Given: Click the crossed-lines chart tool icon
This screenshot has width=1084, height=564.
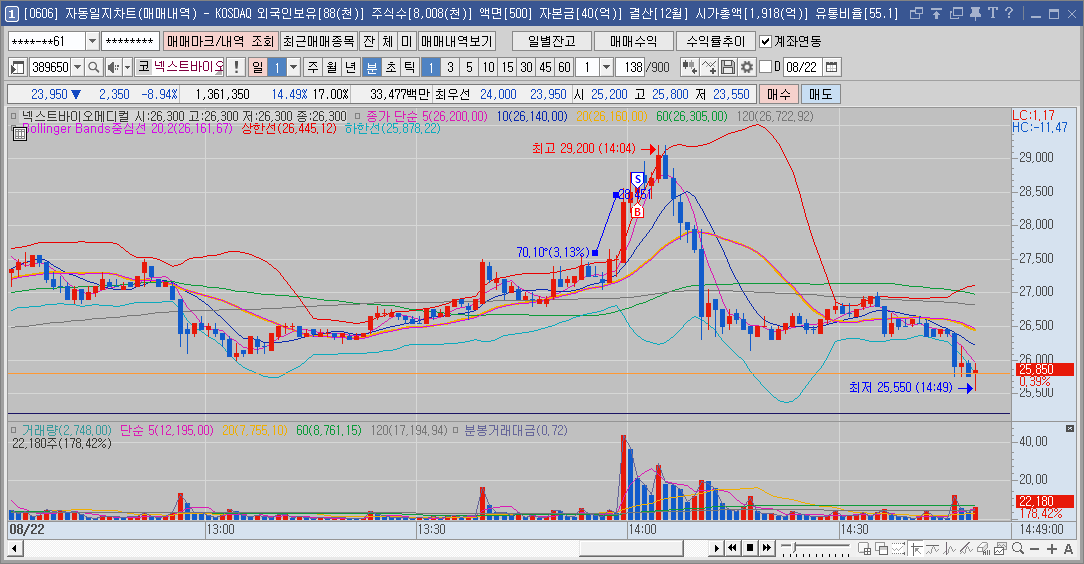Looking at the screenshot, I should (x=709, y=67).
